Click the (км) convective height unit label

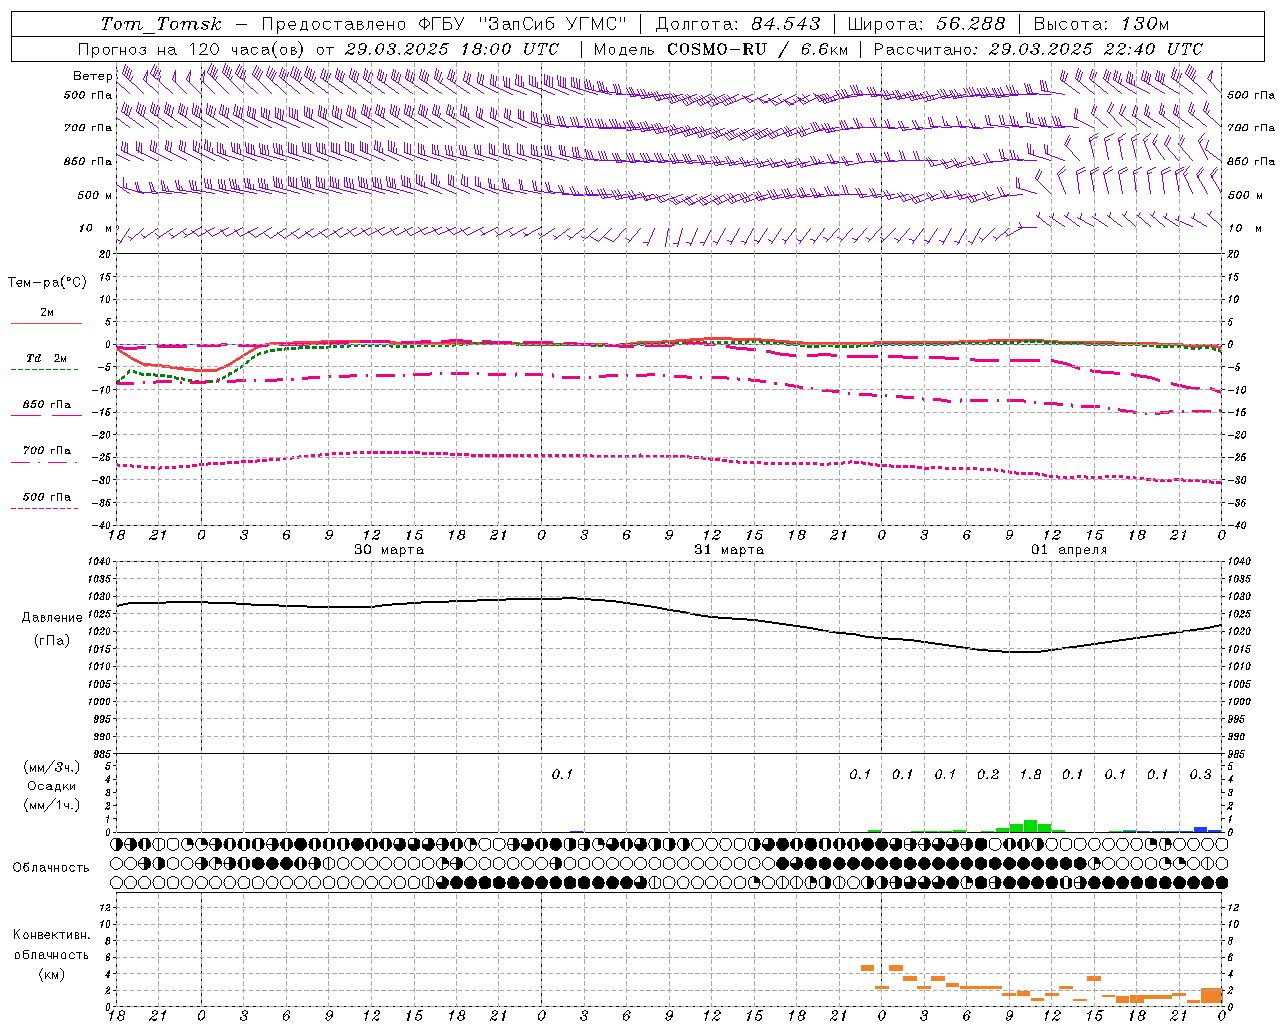[52, 974]
